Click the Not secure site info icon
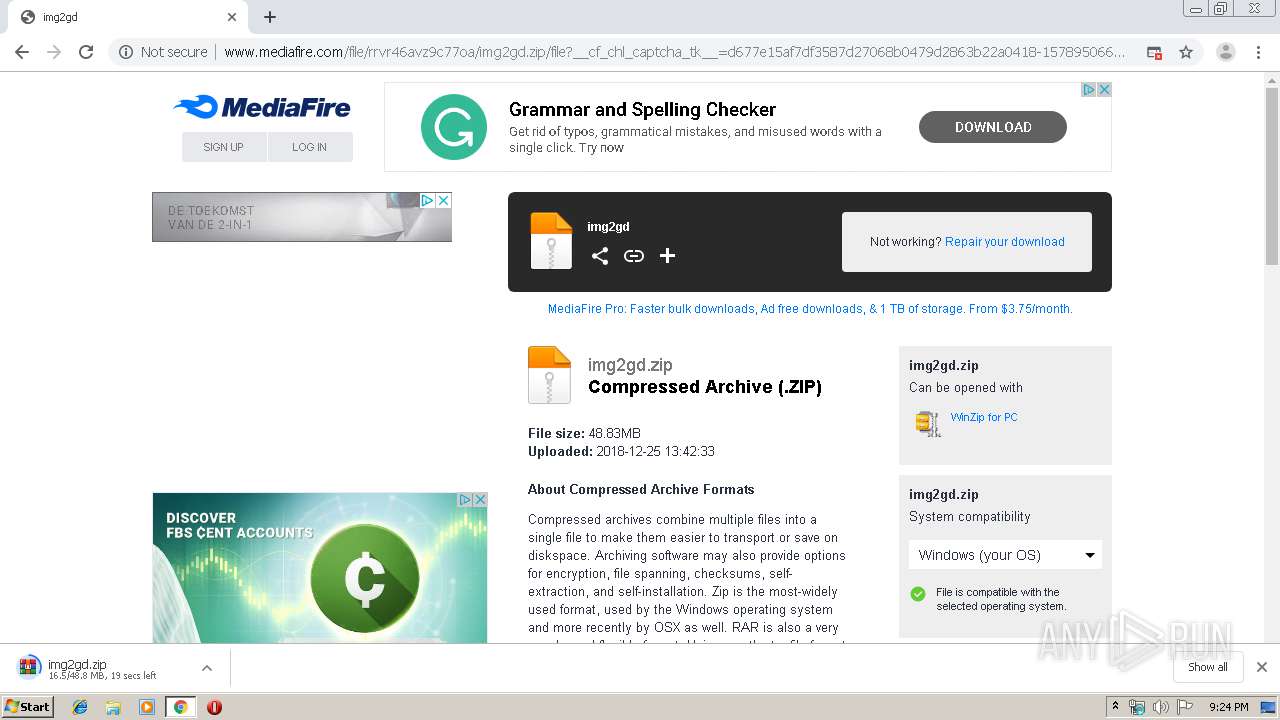Screen dimensions: 1280x720 click(x=126, y=52)
